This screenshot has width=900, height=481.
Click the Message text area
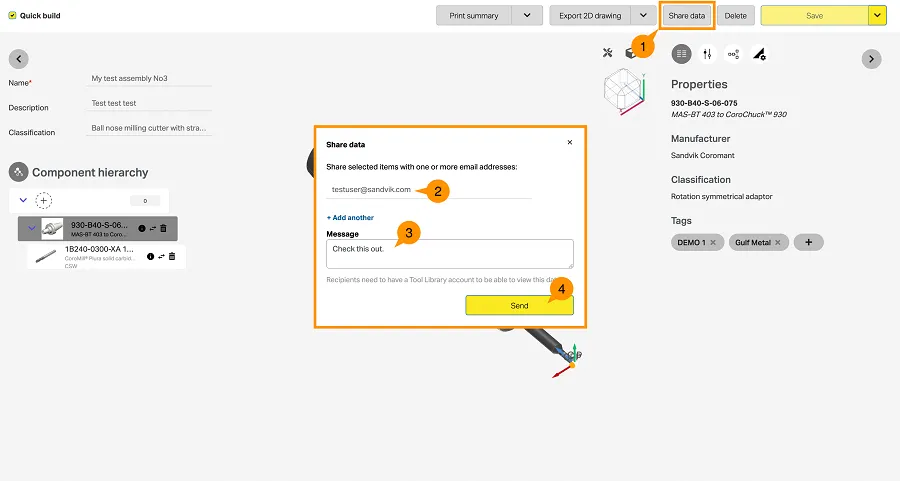pos(449,253)
